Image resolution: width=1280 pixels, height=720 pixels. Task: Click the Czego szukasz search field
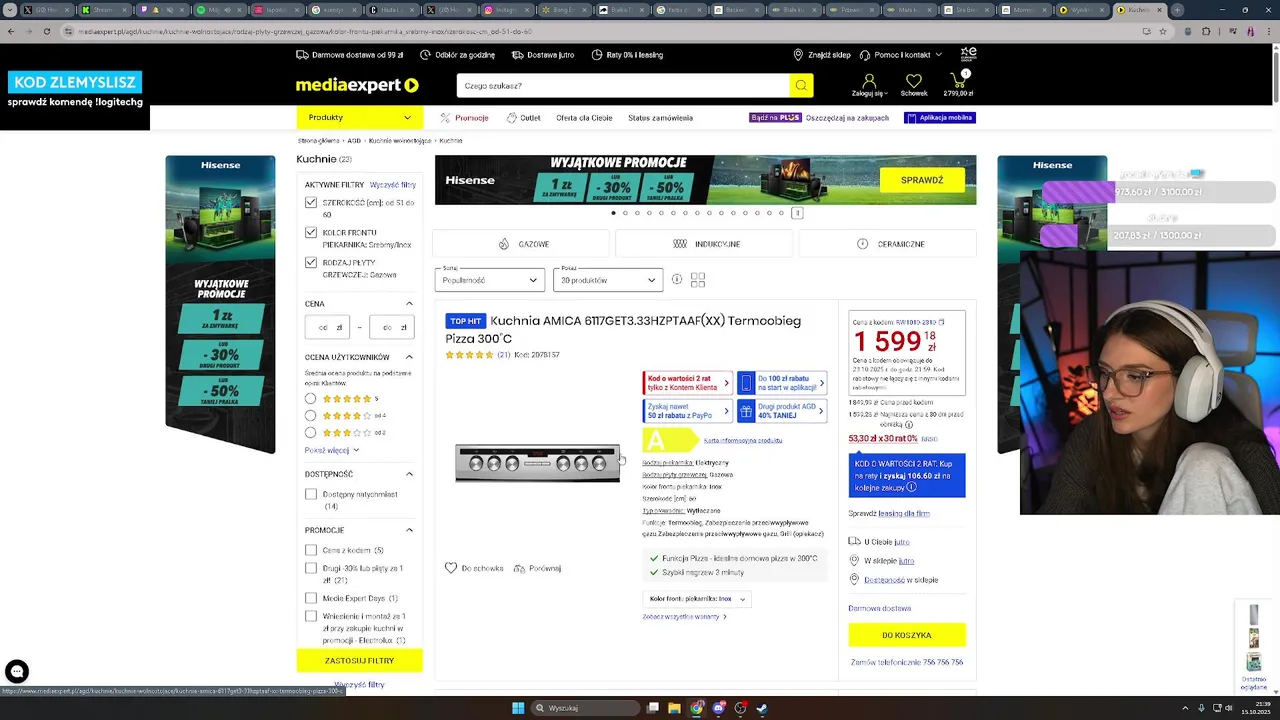623,86
